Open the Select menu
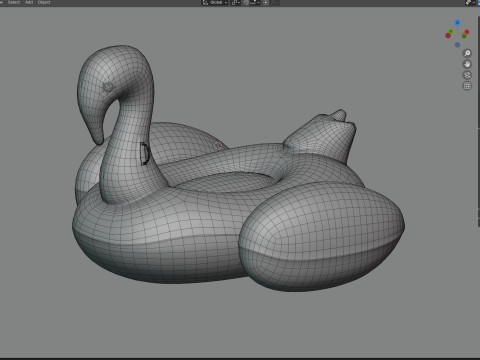The image size is (480, 360). (14, 2)
